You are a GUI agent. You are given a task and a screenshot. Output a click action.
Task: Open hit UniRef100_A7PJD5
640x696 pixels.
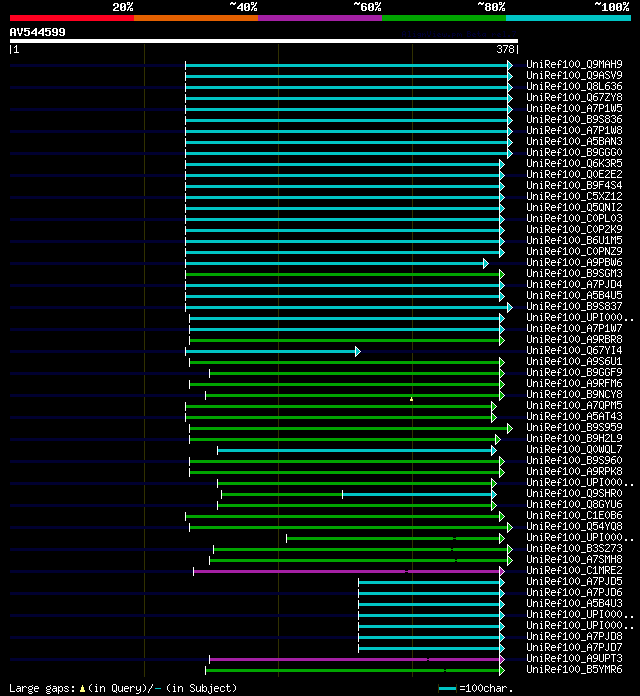pyautogui.click(x=574, y=581)
